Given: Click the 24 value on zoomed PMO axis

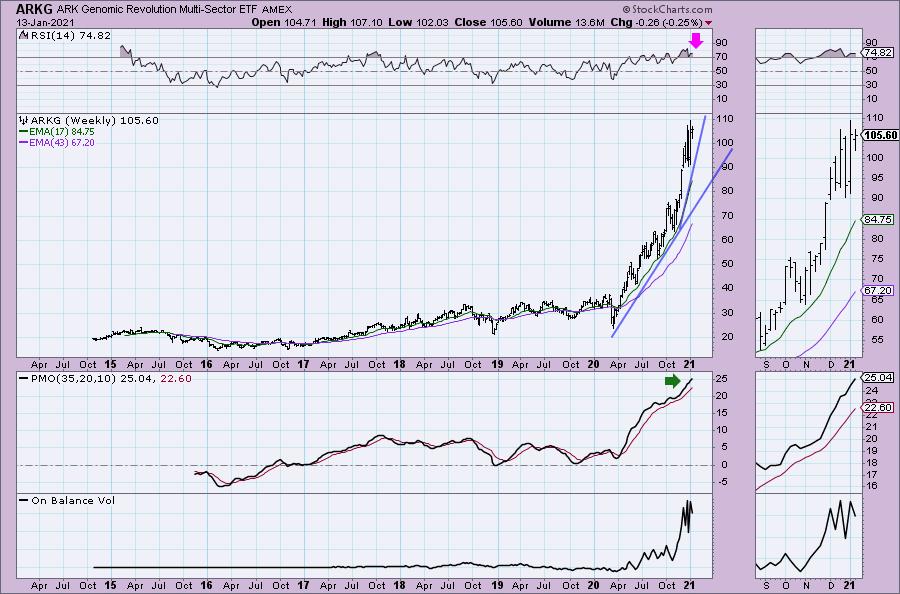Looking at the screenshot, I should pyautogui.click(x=871, y=390).
